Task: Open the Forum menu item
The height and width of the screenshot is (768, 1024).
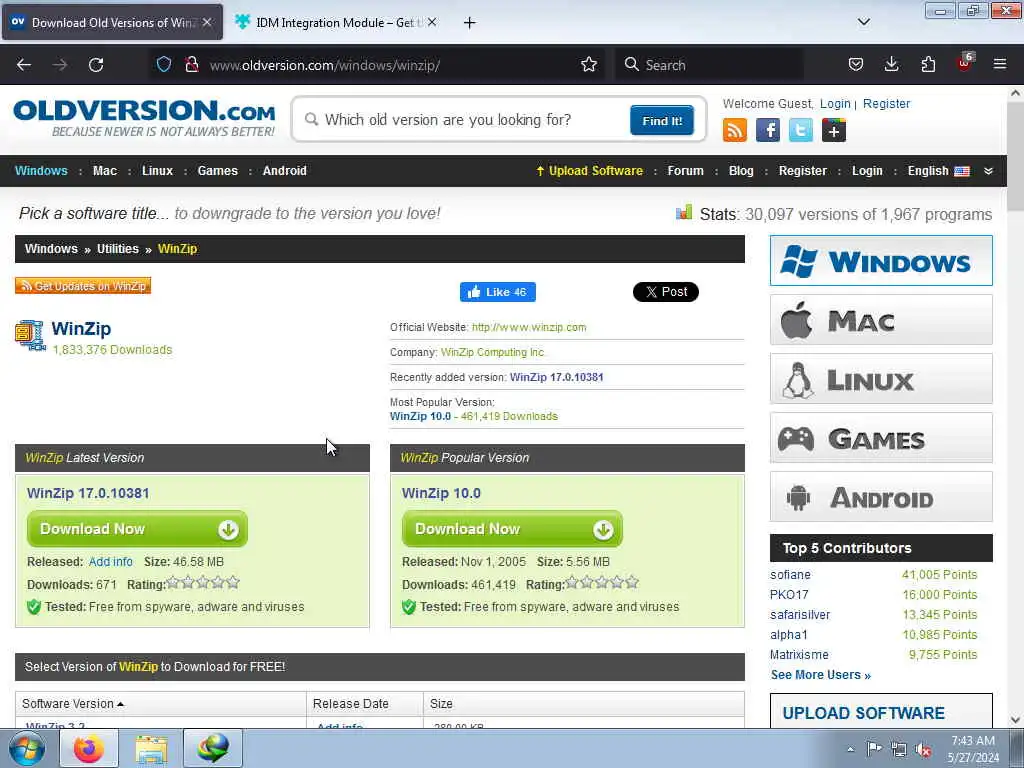Action: (686, 170)
